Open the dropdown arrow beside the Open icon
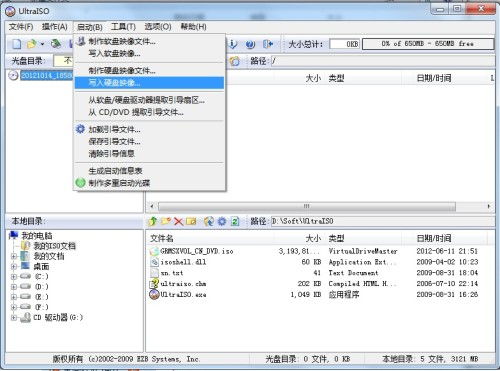The height and width of the screenshot is (371, 500). (x=42, y=44)
